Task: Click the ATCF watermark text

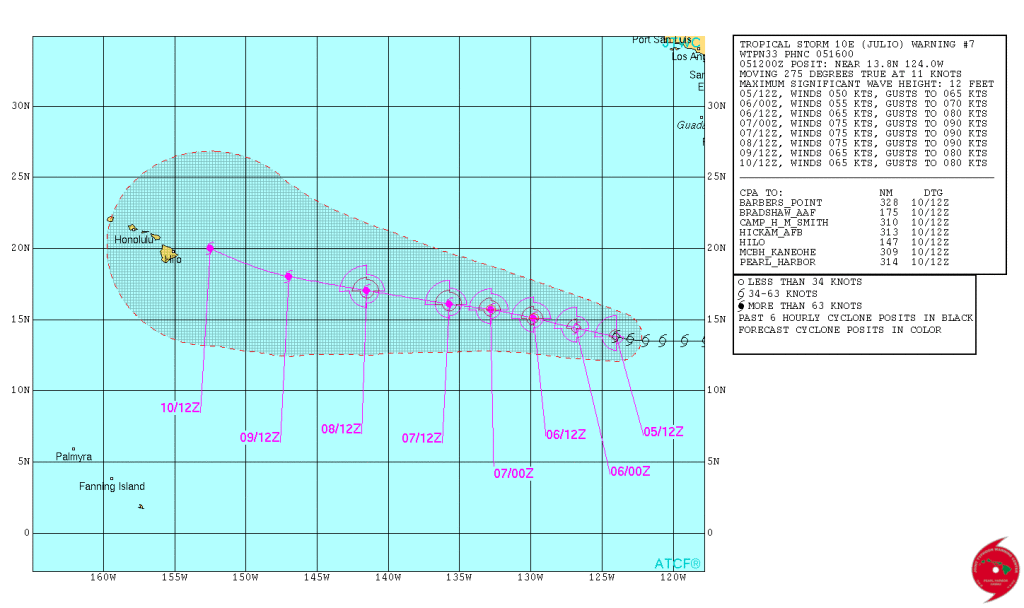Action: 678,564
